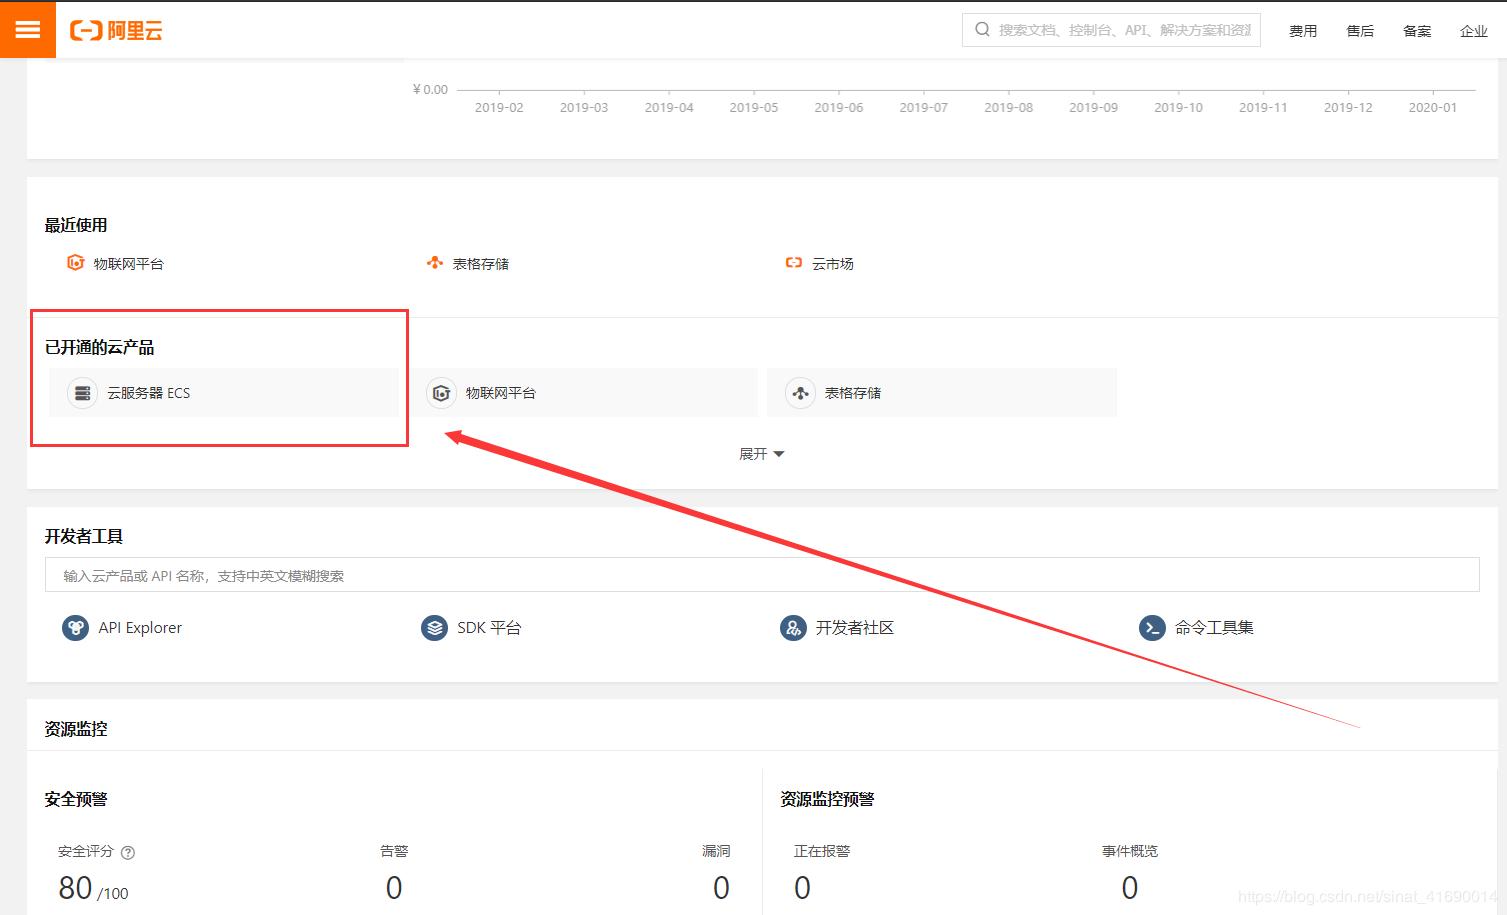Expand the 展开 product list
This screenshot has width=1507, height=915.
point(761,454)
